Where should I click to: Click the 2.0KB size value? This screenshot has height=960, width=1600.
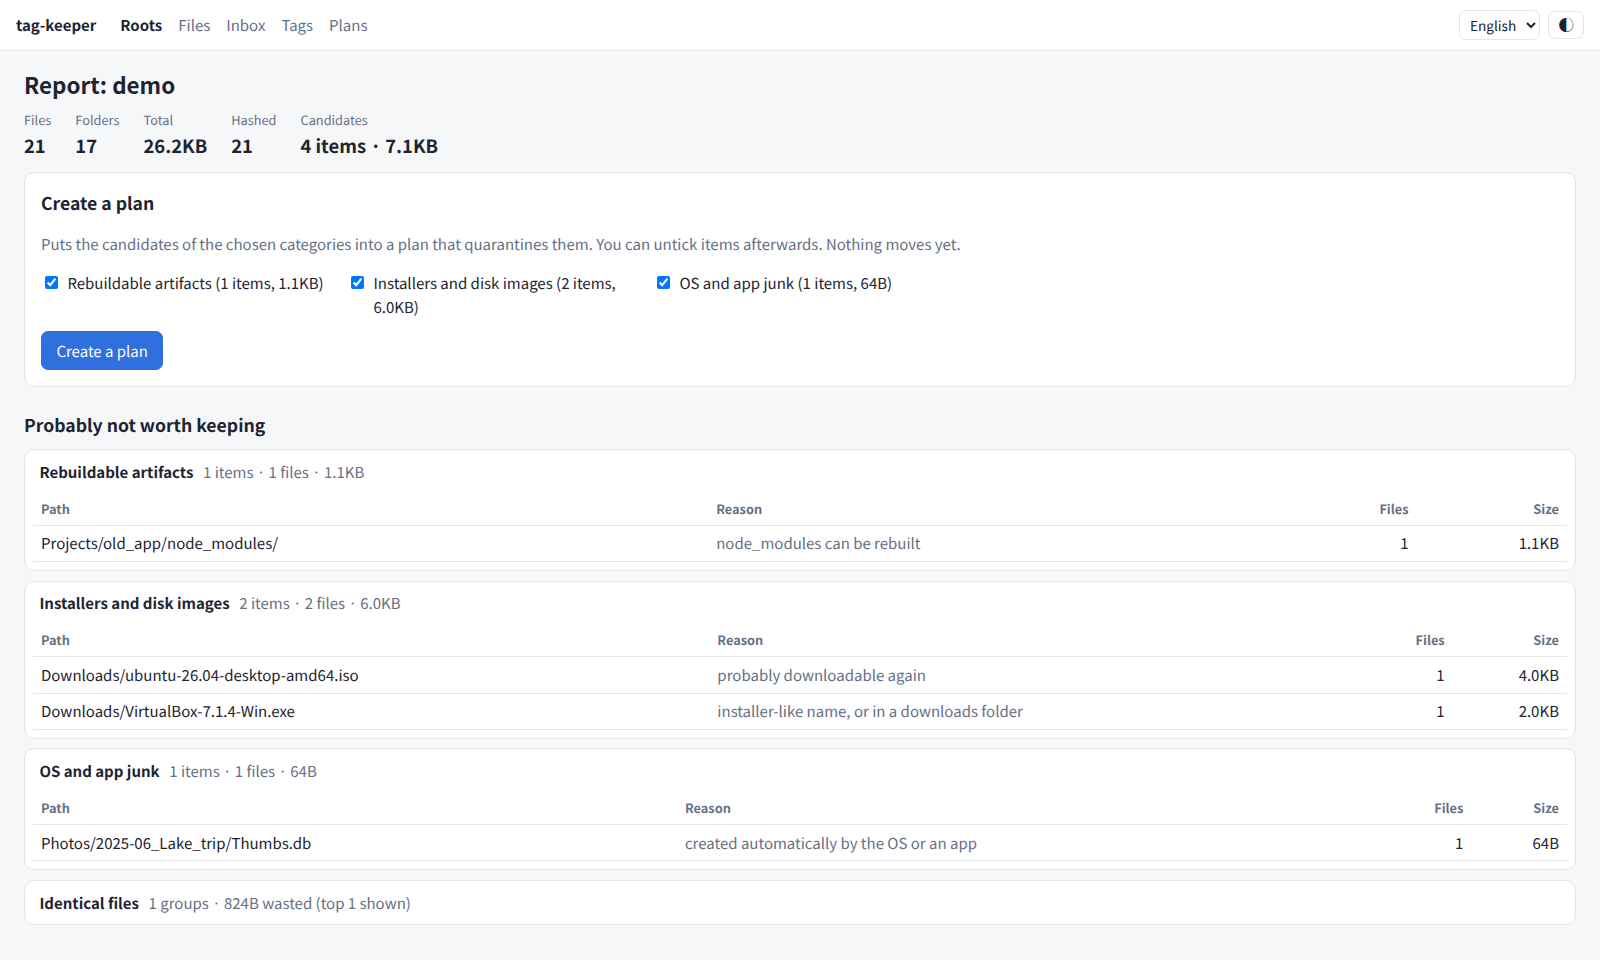(1538, 711)
